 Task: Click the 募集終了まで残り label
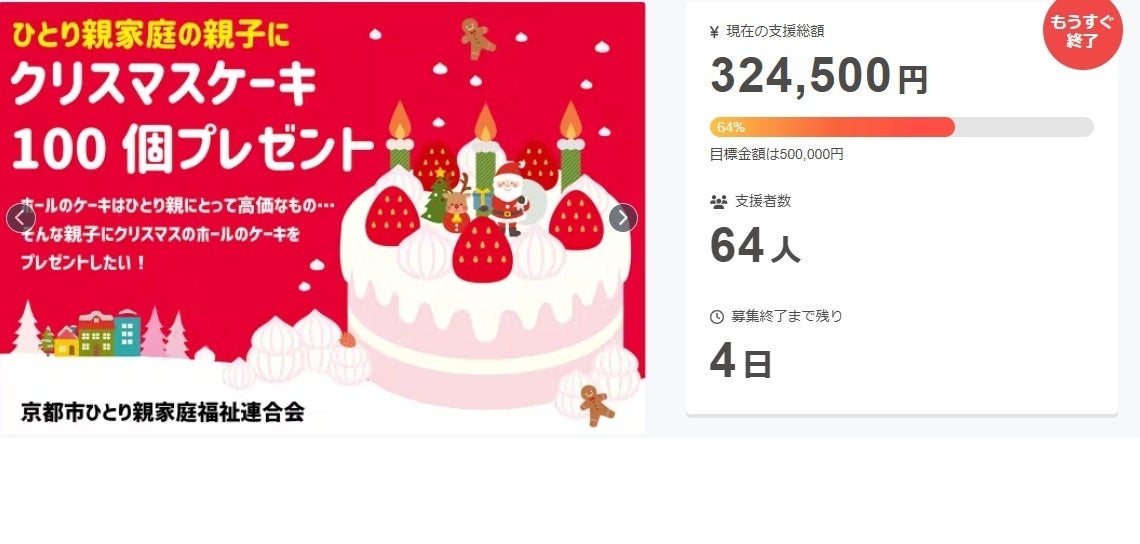click(787, 316)
